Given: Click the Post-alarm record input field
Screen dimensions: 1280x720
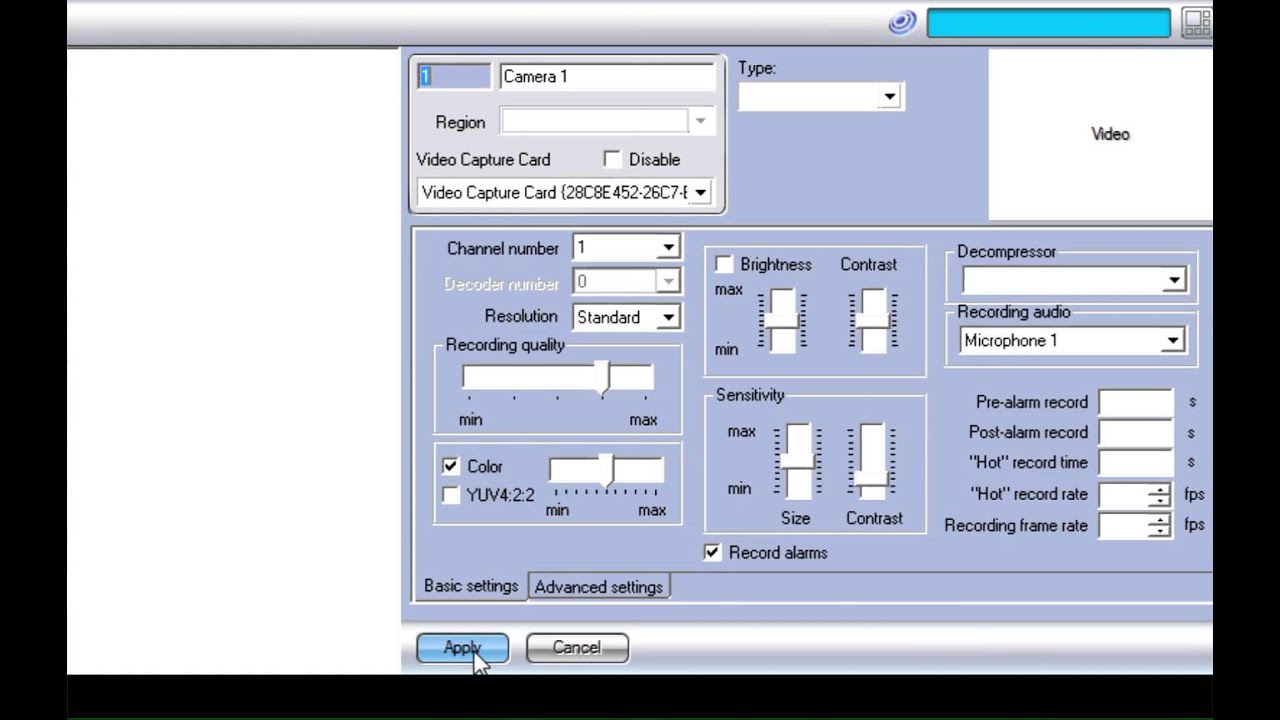Looking at the screenshot, I should tap(1136, 432).
